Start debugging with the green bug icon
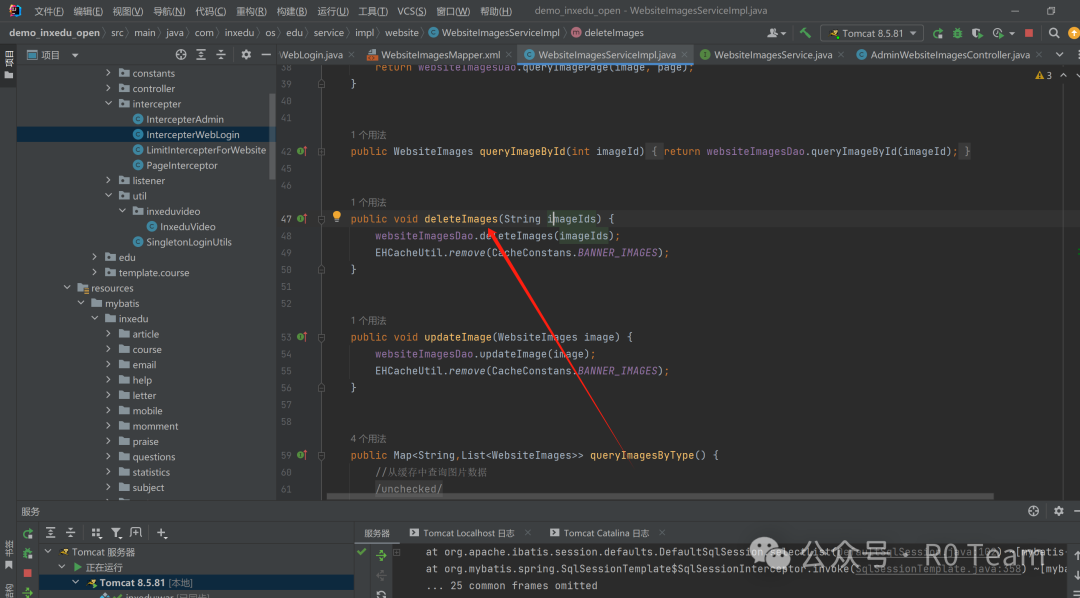 (957, 33)
